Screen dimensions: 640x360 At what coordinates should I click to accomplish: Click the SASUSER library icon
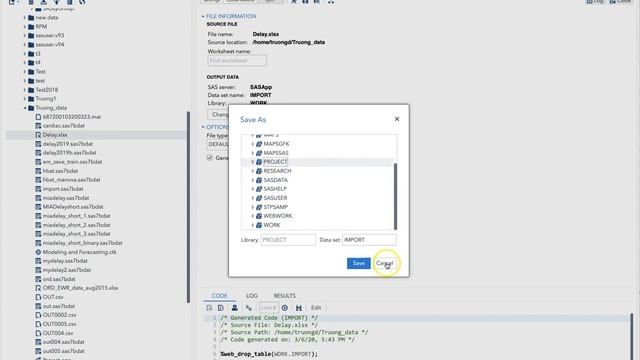pyautogui.click(x=259, y=198)
